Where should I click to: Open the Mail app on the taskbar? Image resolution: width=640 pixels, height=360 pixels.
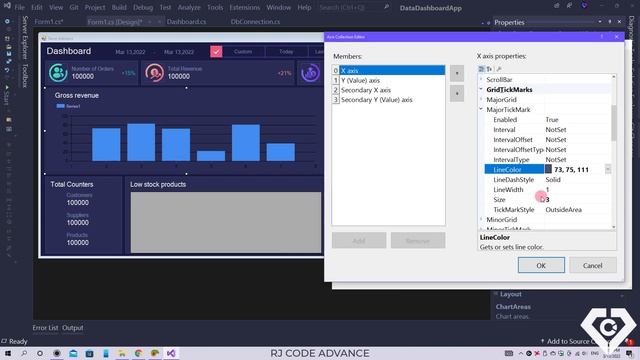point(73,353)
